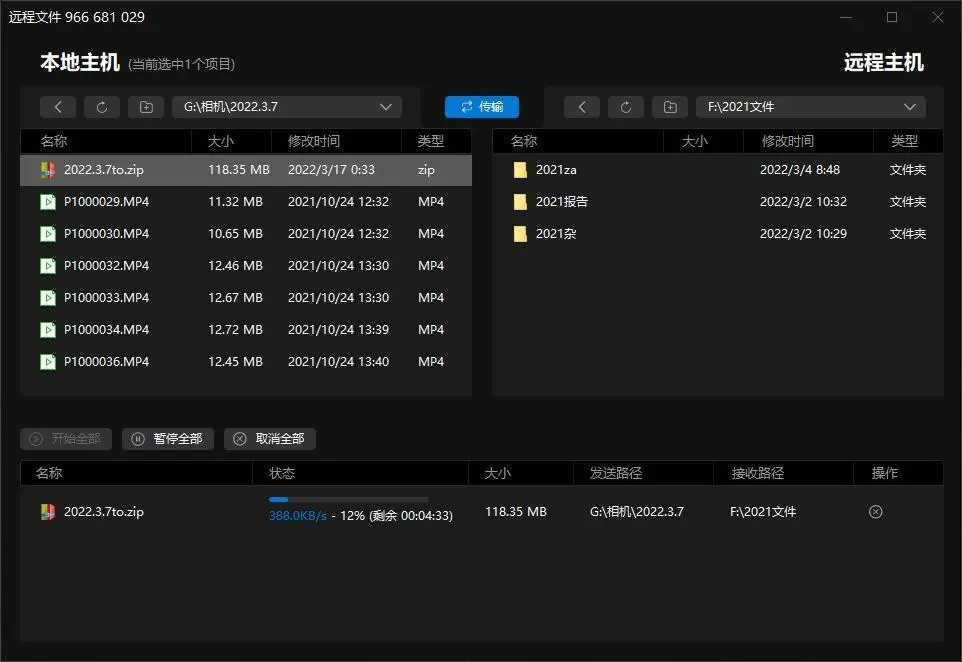Click the refresh icon on remote host panel
The height and width of the screenshot is (662, 962).
[625, 107]
